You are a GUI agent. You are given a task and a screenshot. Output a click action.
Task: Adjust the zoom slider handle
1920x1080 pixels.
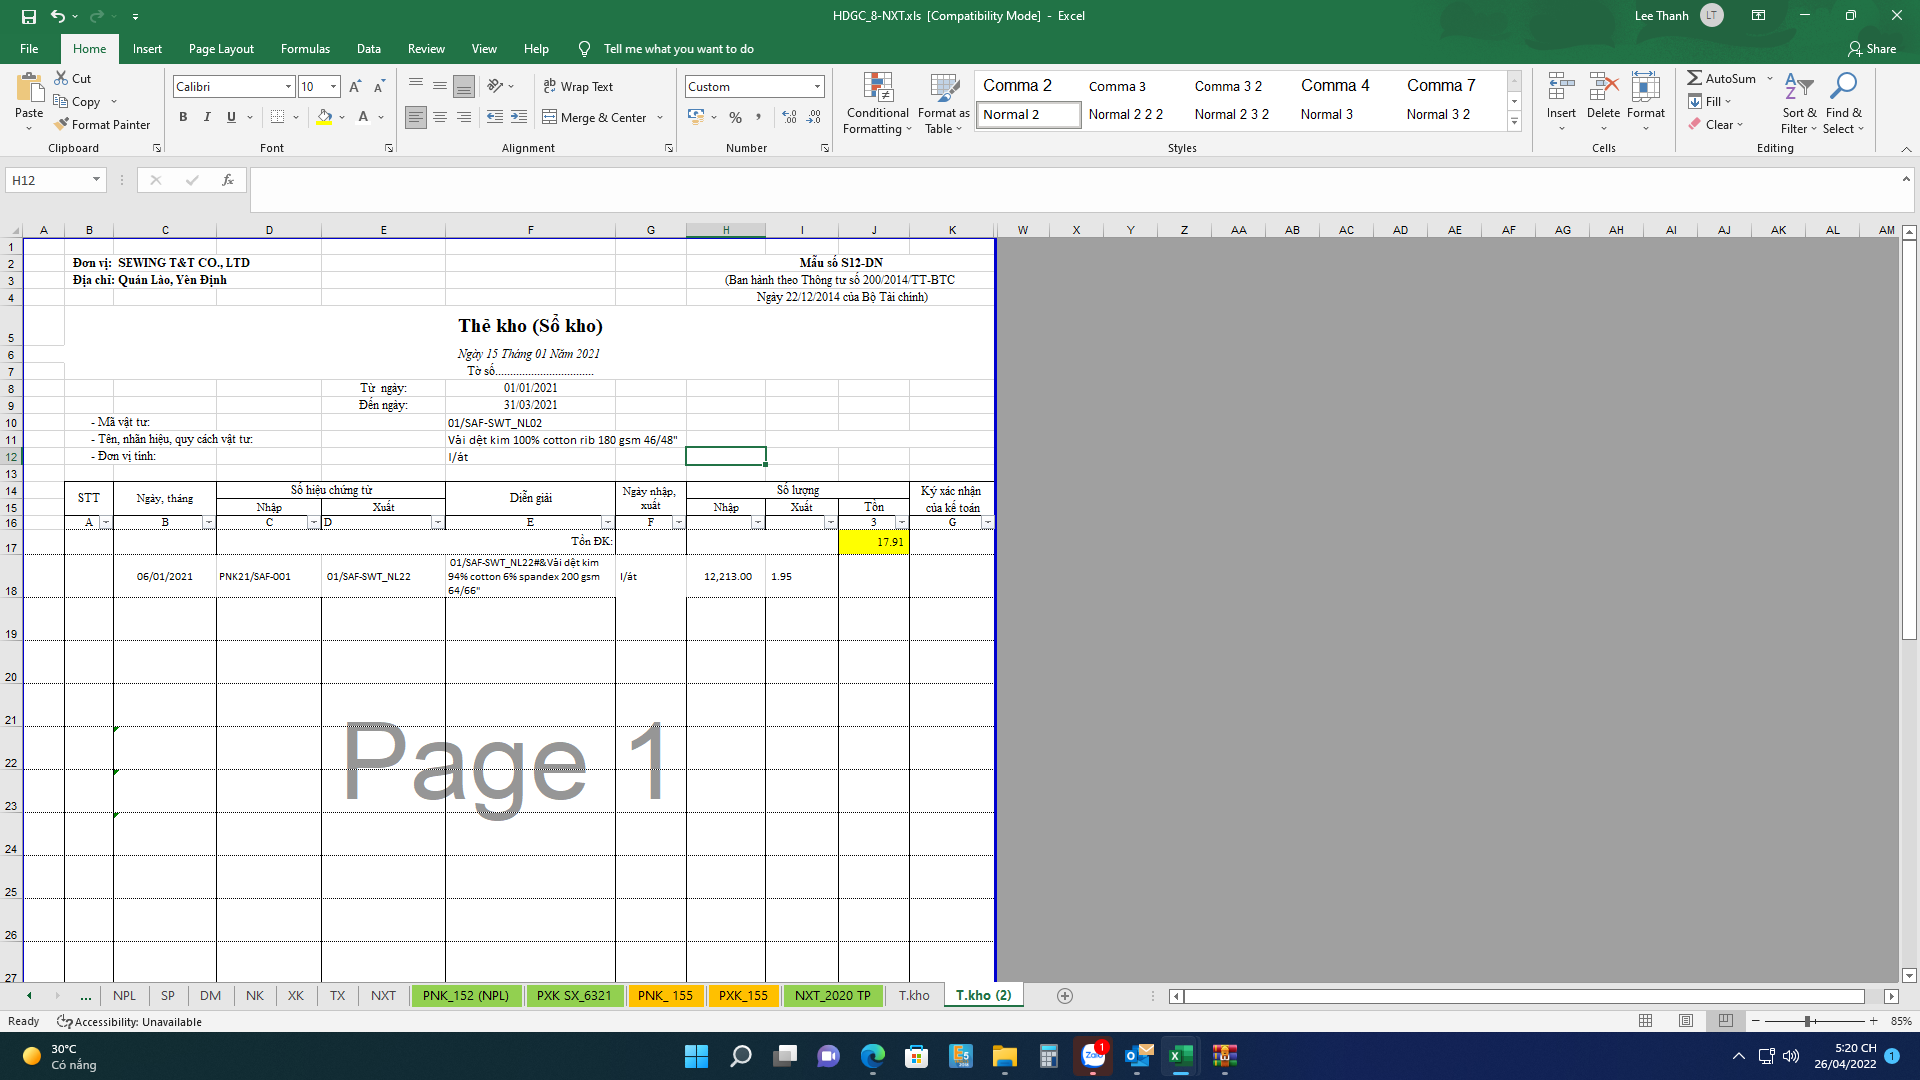(1808, 1021)
